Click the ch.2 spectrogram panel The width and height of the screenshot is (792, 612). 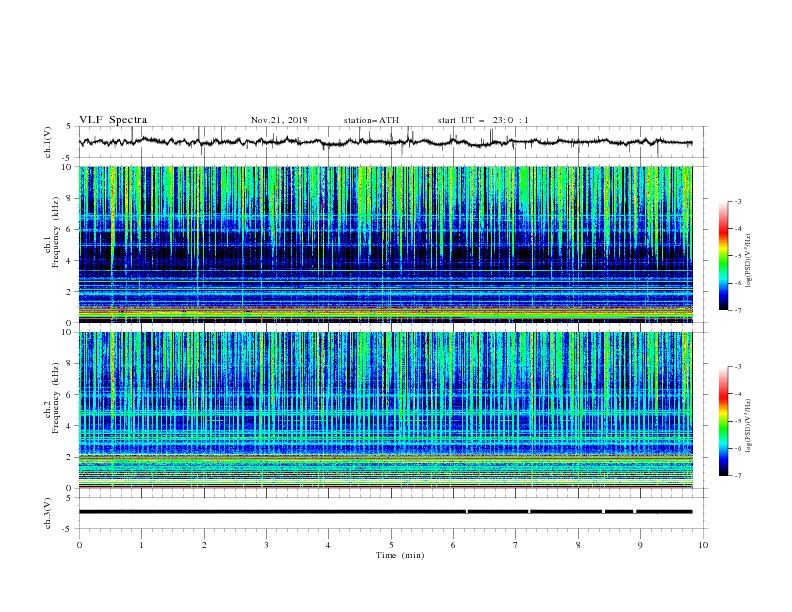385,410
